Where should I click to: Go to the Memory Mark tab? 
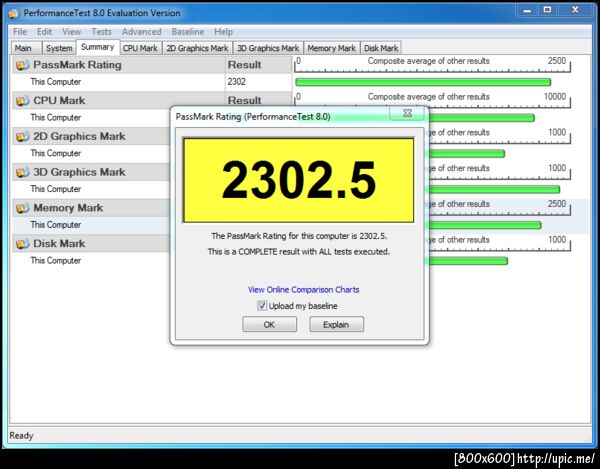point(332,48)
